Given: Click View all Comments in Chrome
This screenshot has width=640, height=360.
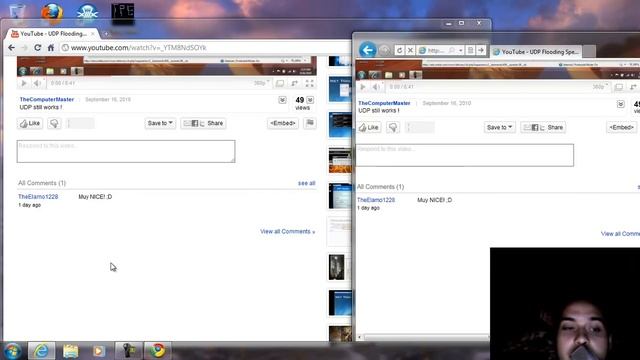Looking at the screenshot, I should (288, 231).
